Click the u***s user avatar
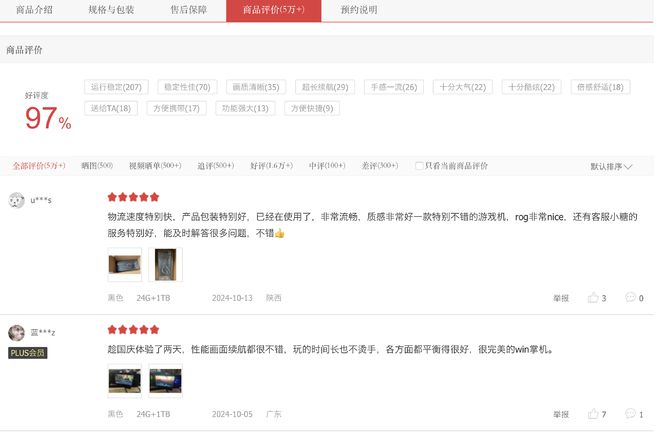660x433 pixels. click(x=17, y=200)
